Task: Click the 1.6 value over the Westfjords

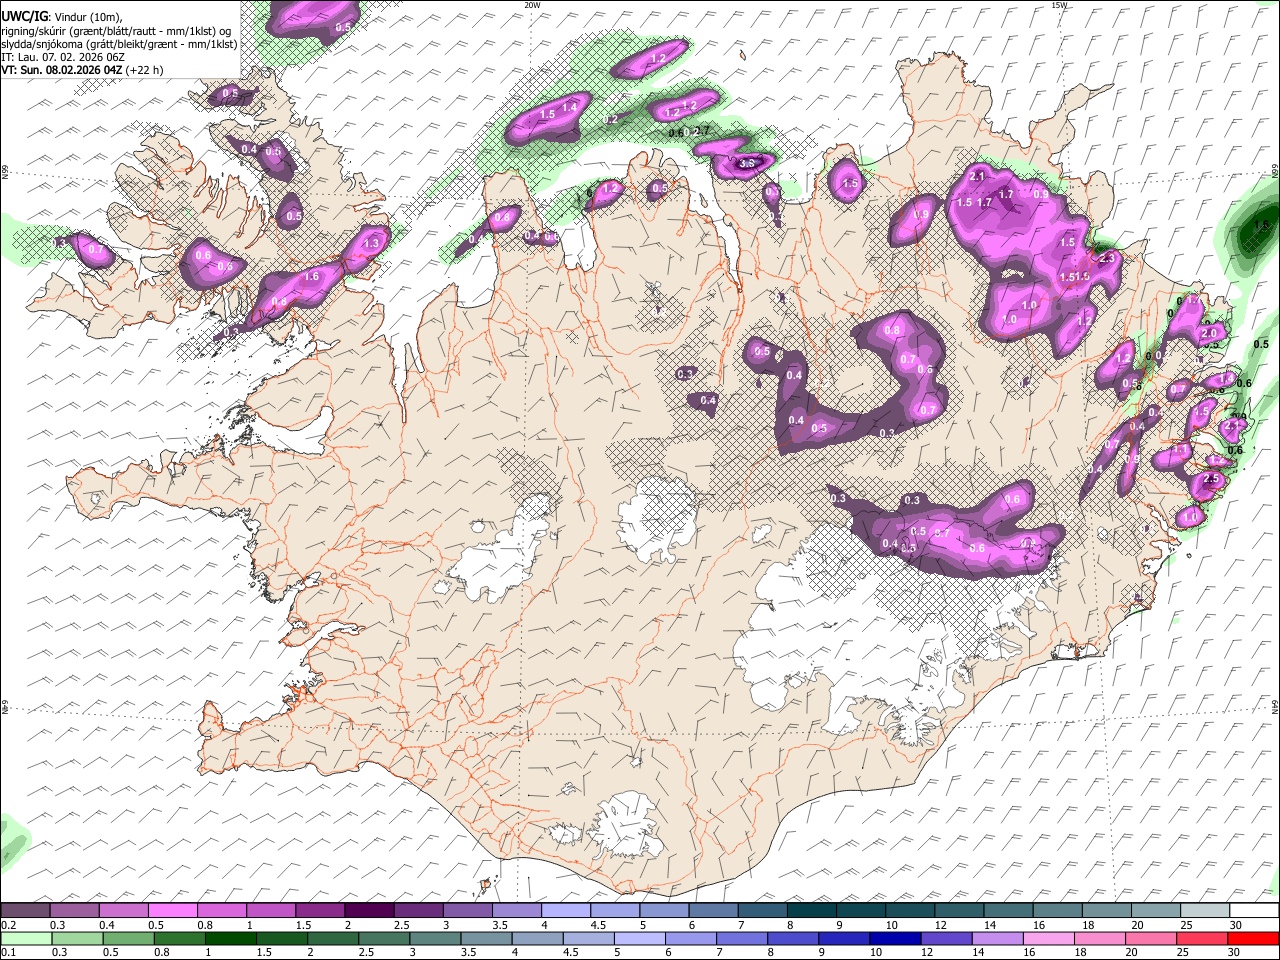Action: (x=310, y=276)
